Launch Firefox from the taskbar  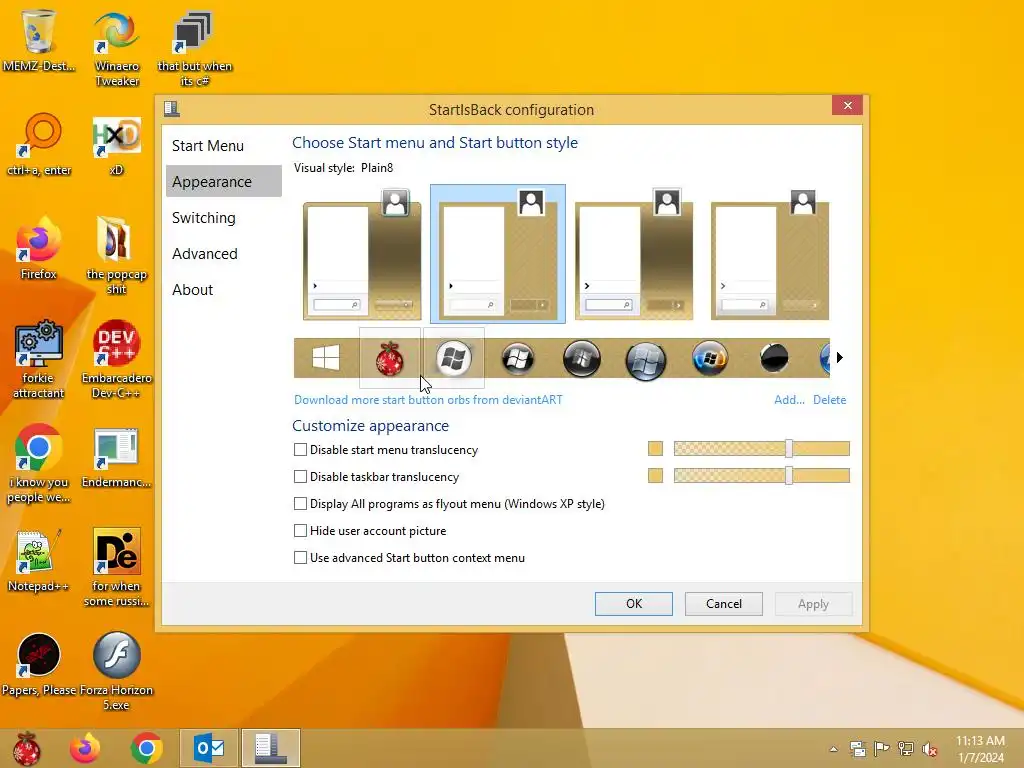(85, 748)
